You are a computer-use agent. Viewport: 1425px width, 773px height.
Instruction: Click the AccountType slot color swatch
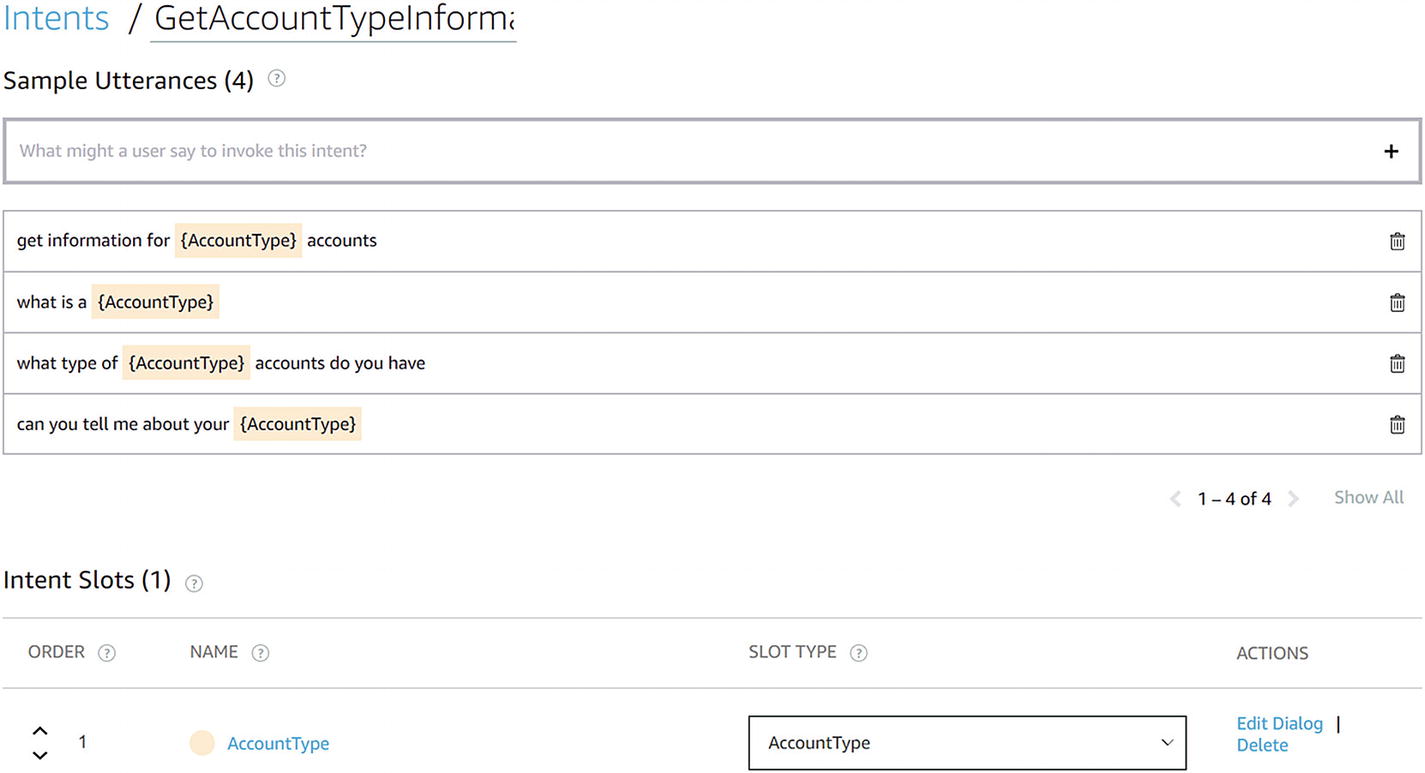point(202,743)
